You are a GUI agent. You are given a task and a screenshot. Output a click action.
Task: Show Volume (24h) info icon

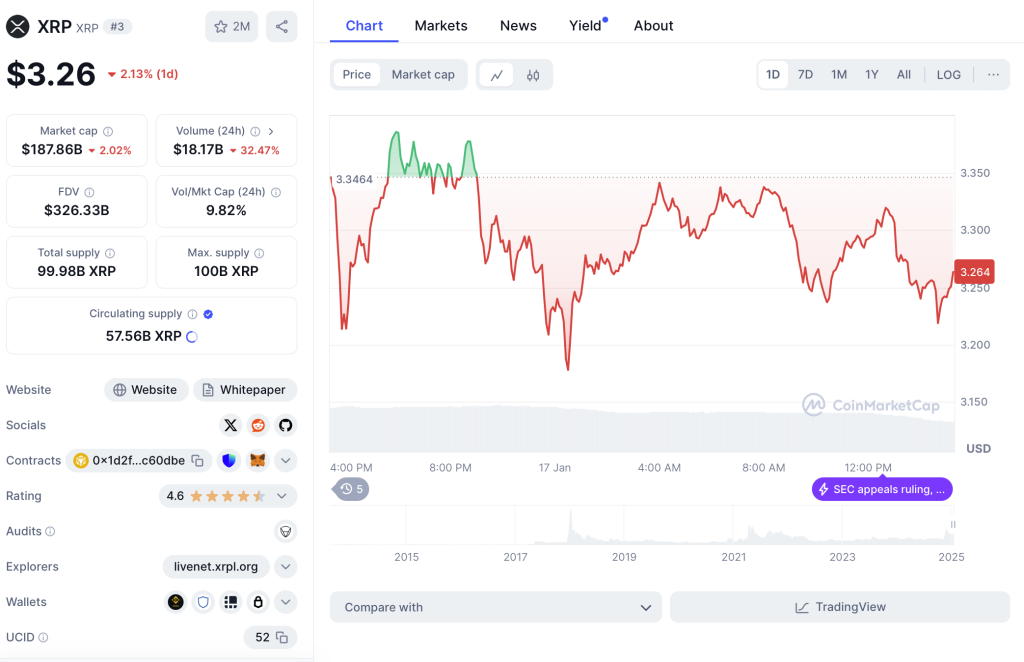255,131
